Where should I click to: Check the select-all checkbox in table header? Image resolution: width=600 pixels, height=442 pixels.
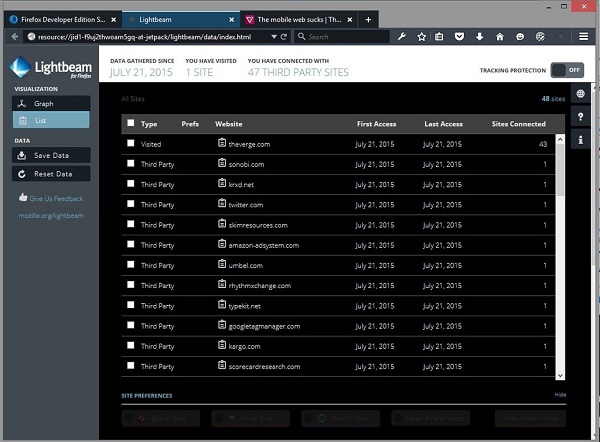coord(130,124)
